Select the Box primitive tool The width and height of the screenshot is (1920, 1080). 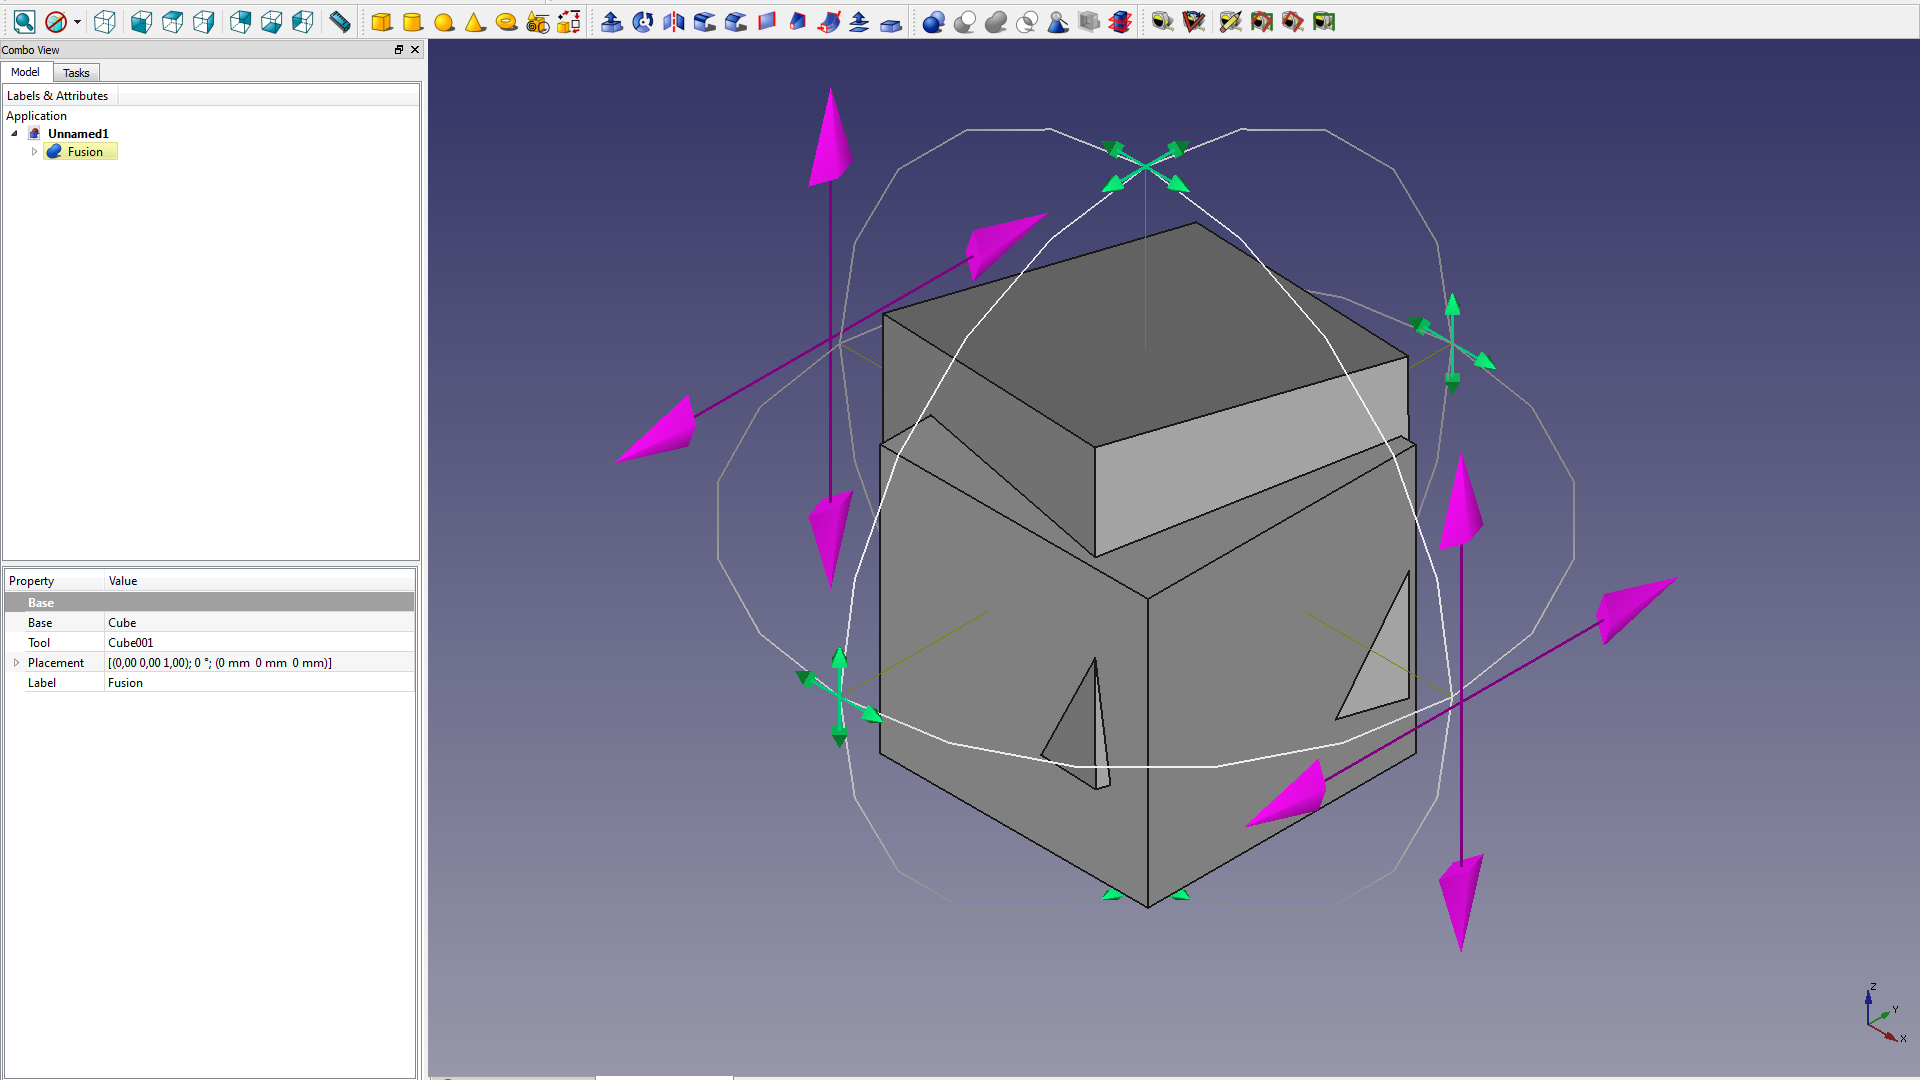(381, 21)
